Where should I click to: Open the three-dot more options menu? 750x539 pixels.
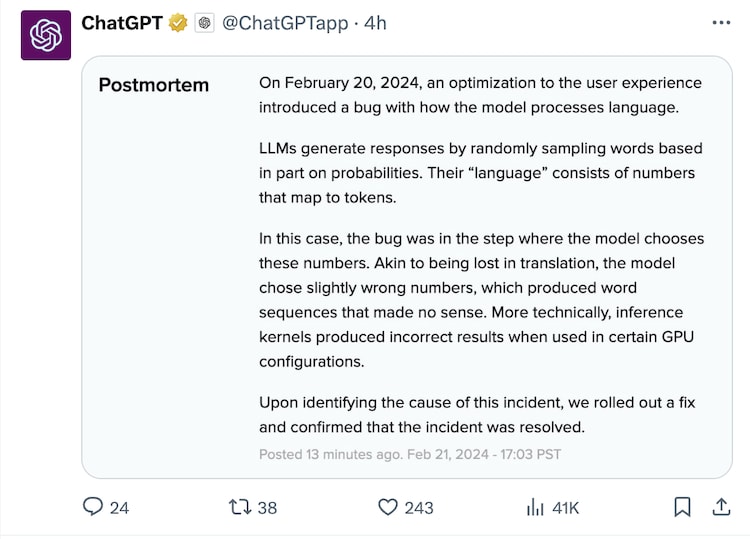click(x=721, y=22)
